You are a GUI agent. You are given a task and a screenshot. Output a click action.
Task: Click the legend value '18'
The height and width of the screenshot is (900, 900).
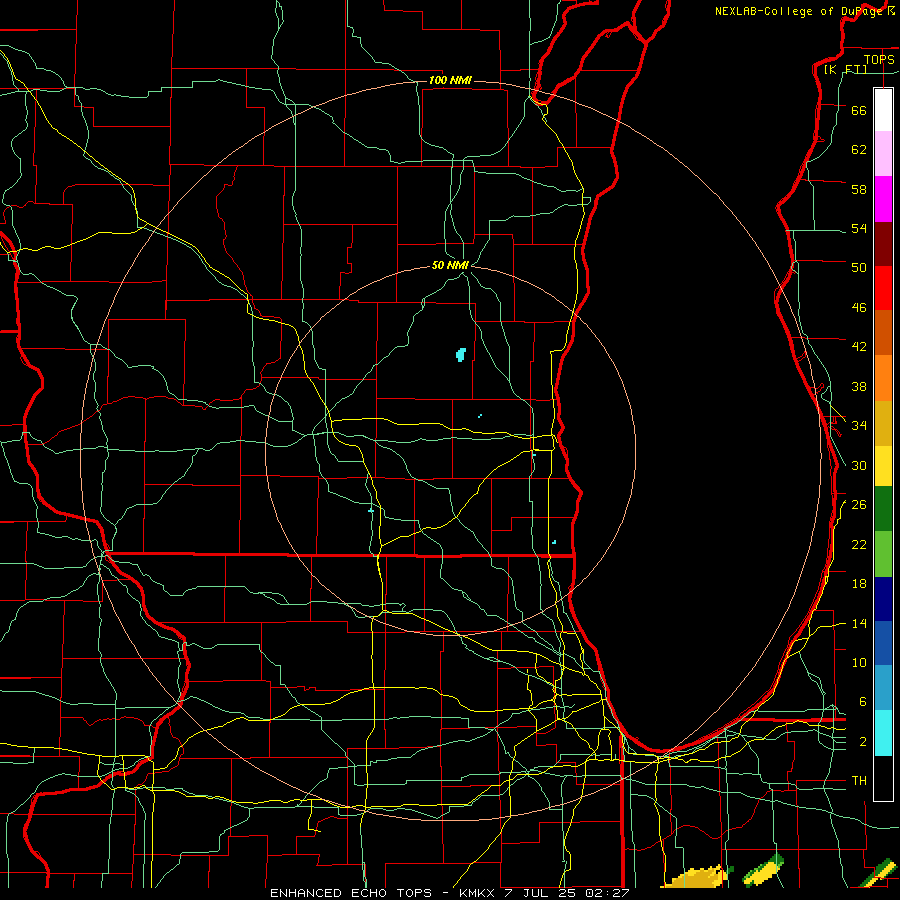coord(859,584)
